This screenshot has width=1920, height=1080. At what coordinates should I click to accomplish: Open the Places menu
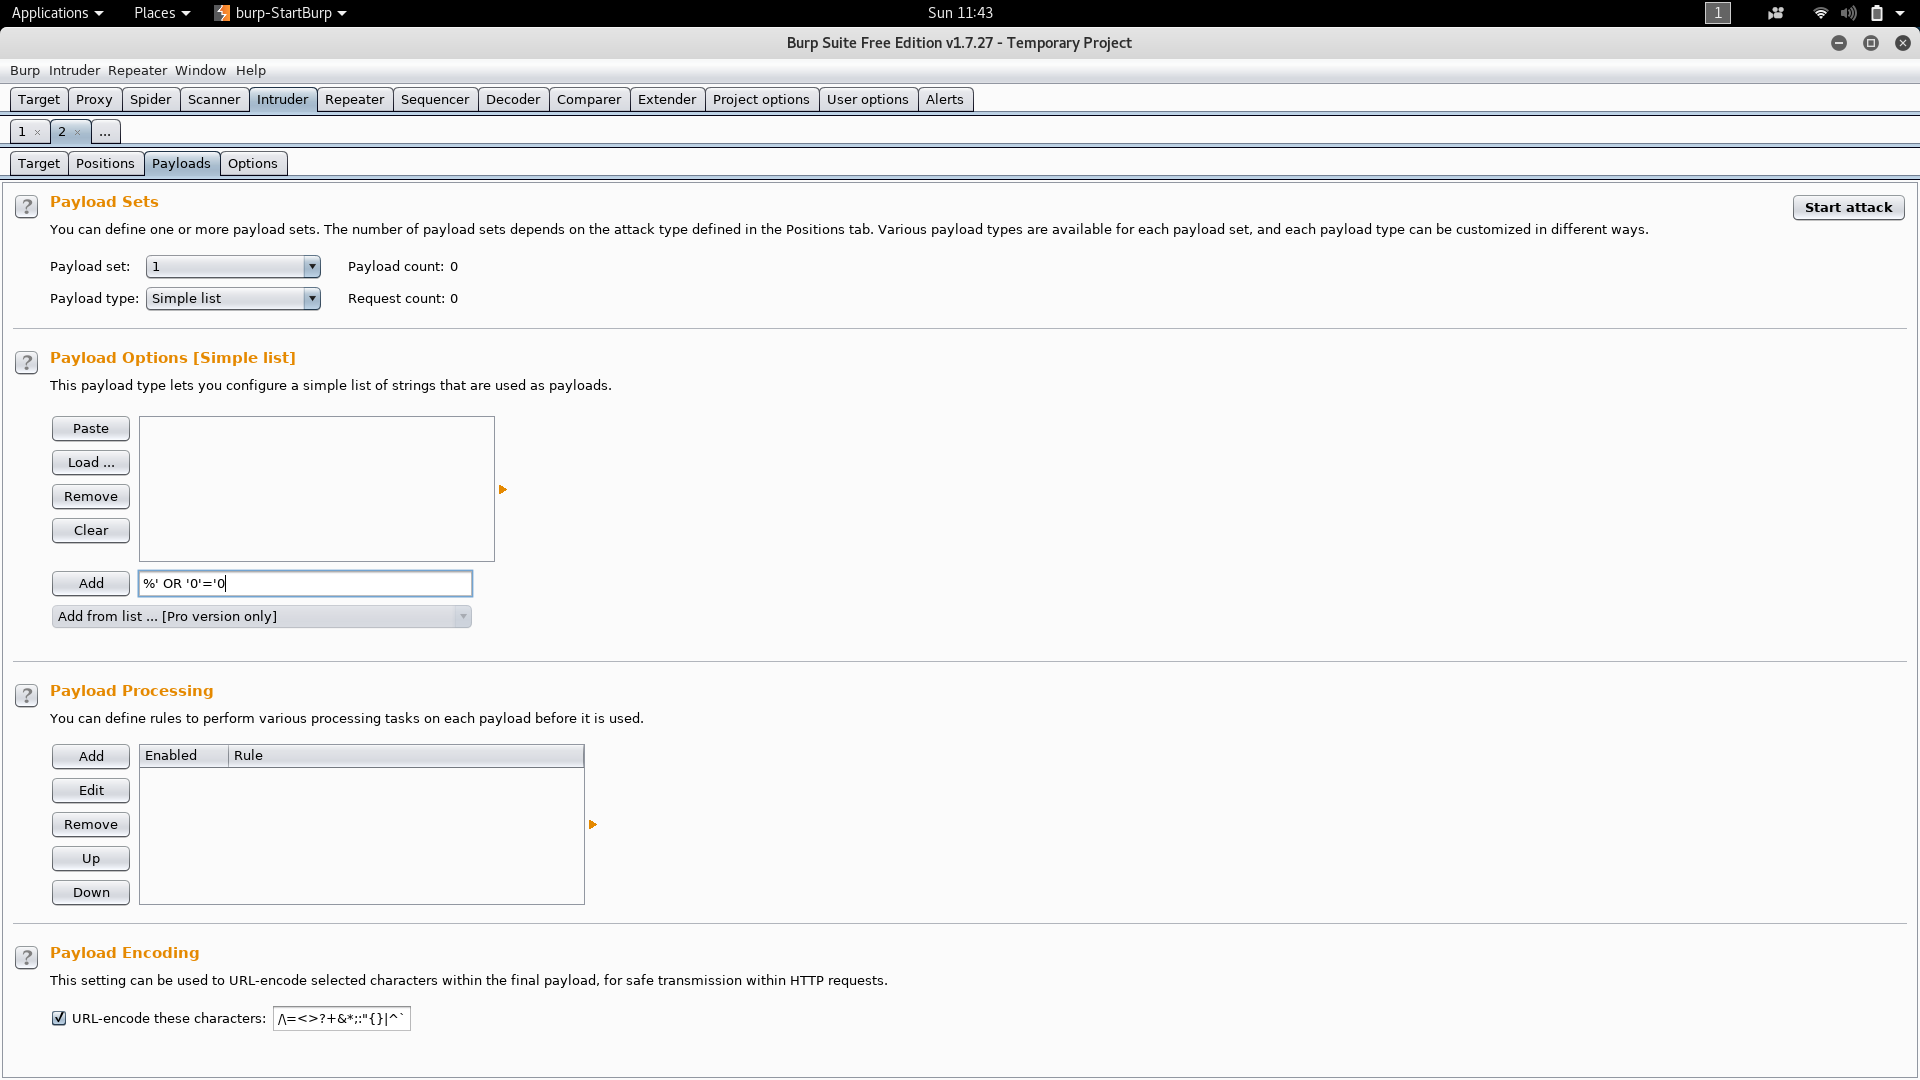coord(162,13)
